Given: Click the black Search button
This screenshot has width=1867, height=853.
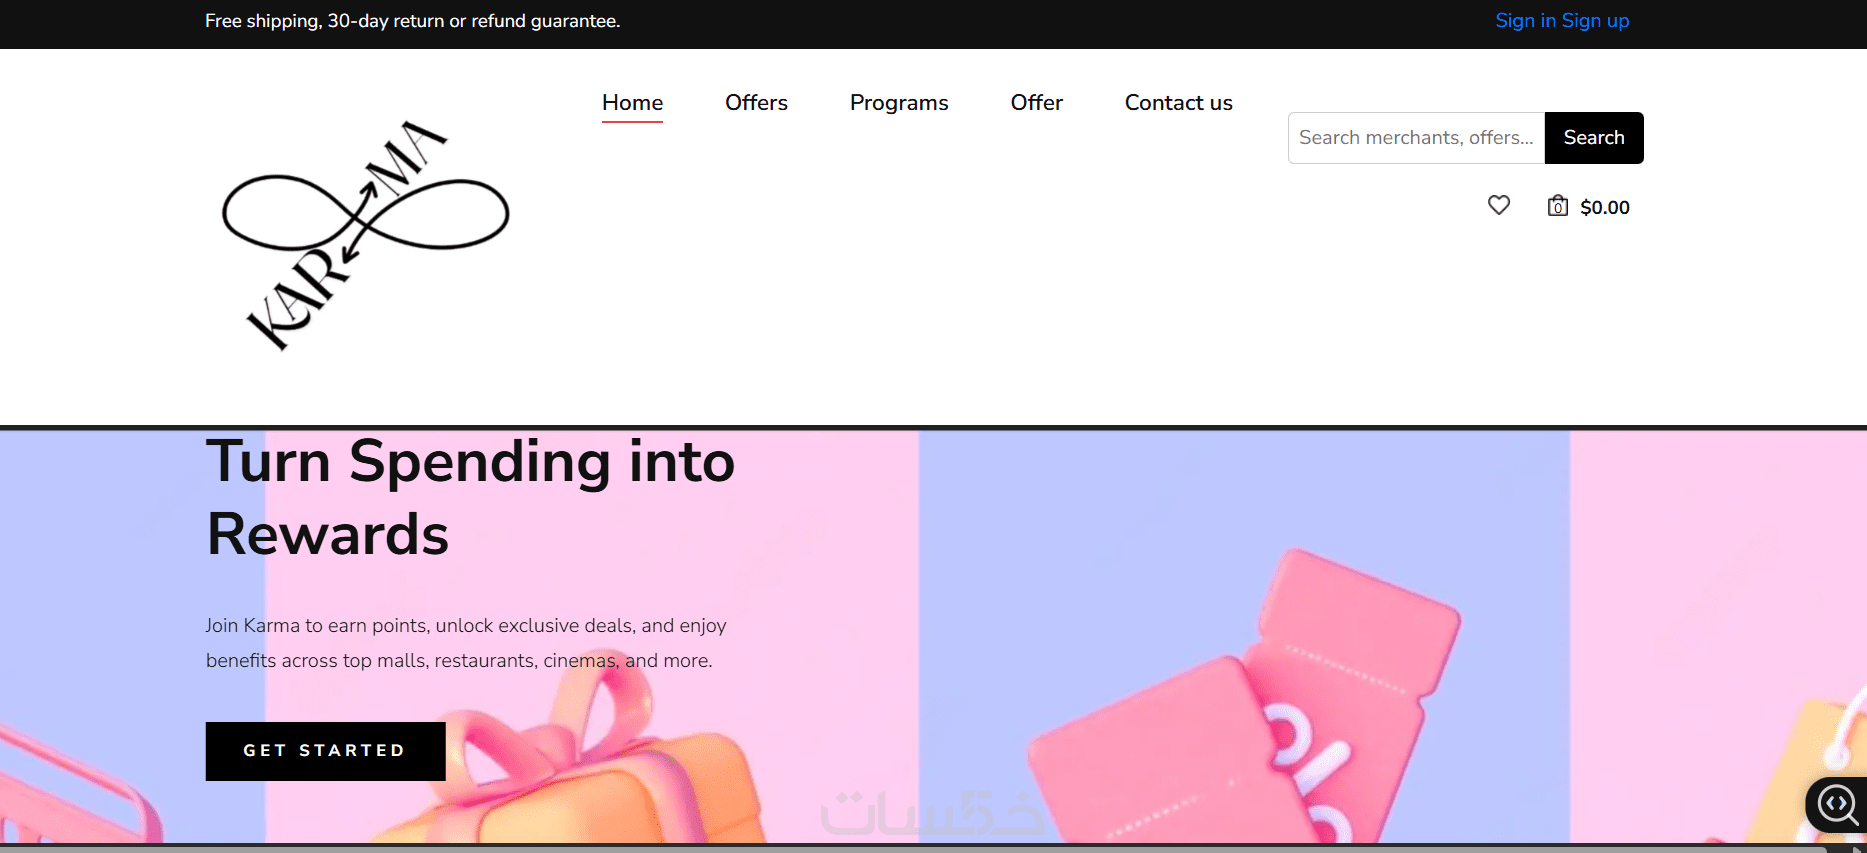Looking at the screenshot, I should [x=1594, y=138].
